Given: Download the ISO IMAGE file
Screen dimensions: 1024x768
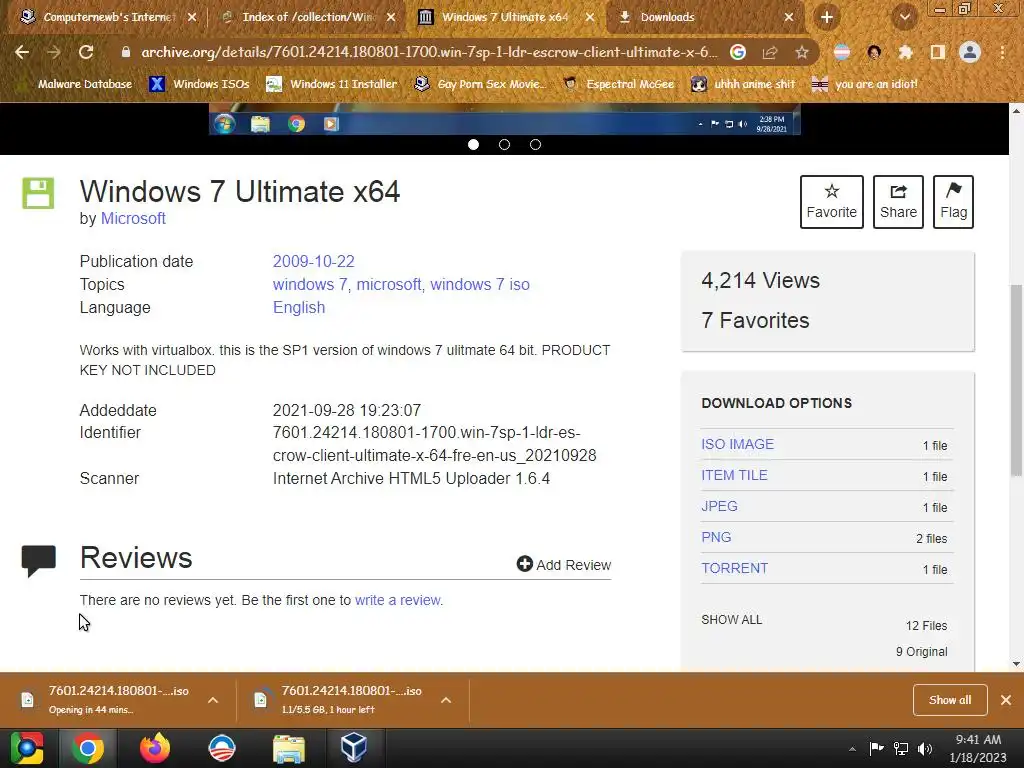Looking at the screenshot, I should coord(737,444).
